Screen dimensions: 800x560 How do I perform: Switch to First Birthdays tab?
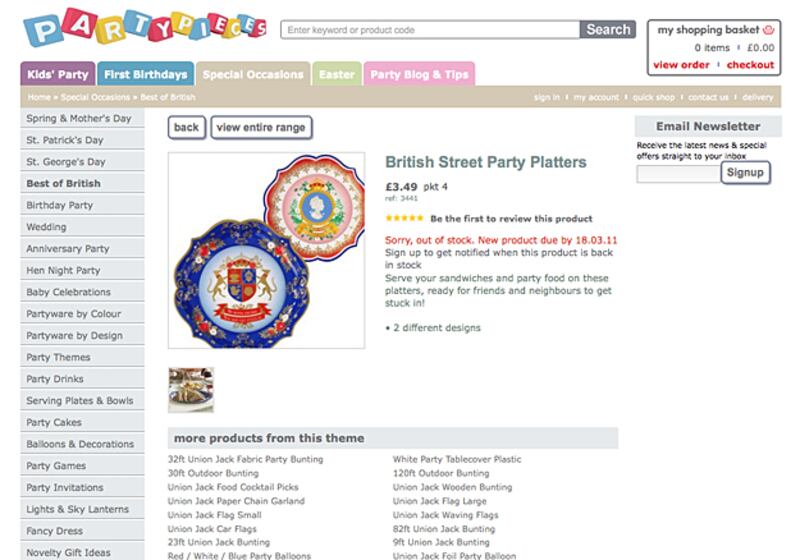coord(146,74)
